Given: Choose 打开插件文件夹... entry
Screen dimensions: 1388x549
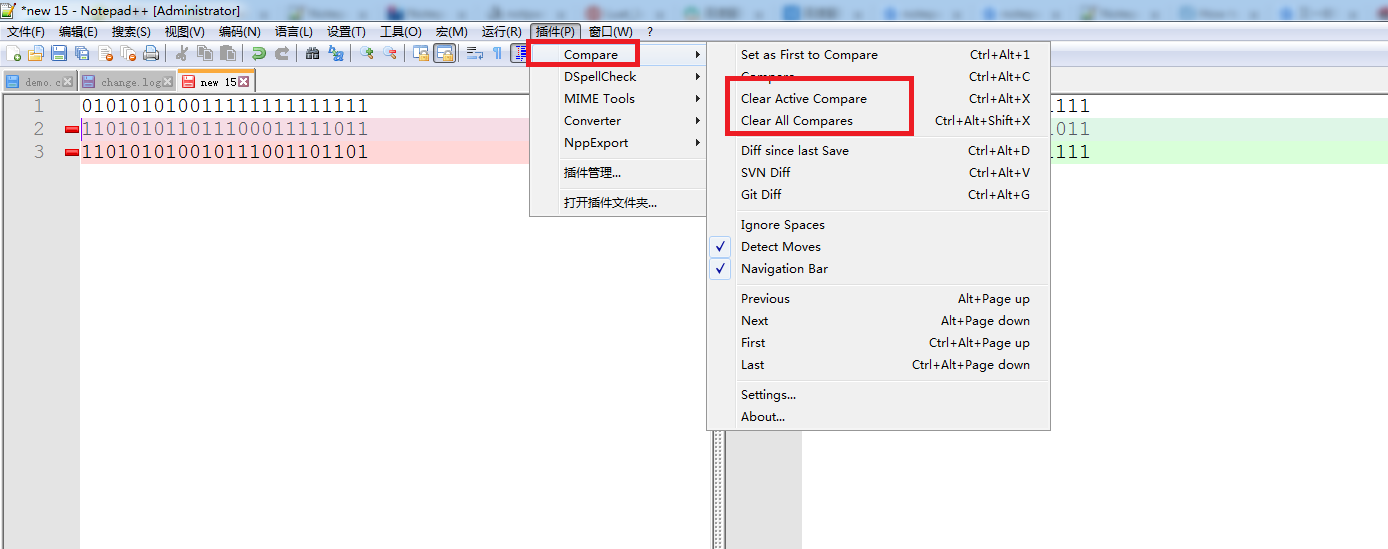Looking at the screenshot, I should tap(618, 203).
